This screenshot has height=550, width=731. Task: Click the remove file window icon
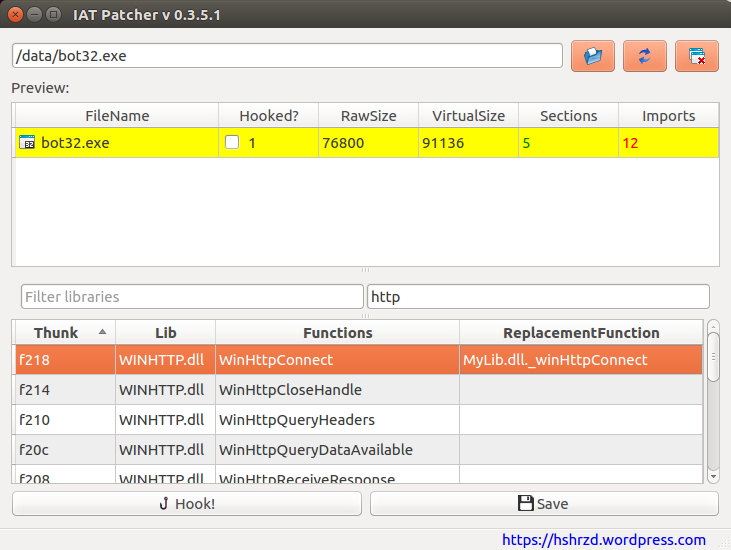[697, 56]
